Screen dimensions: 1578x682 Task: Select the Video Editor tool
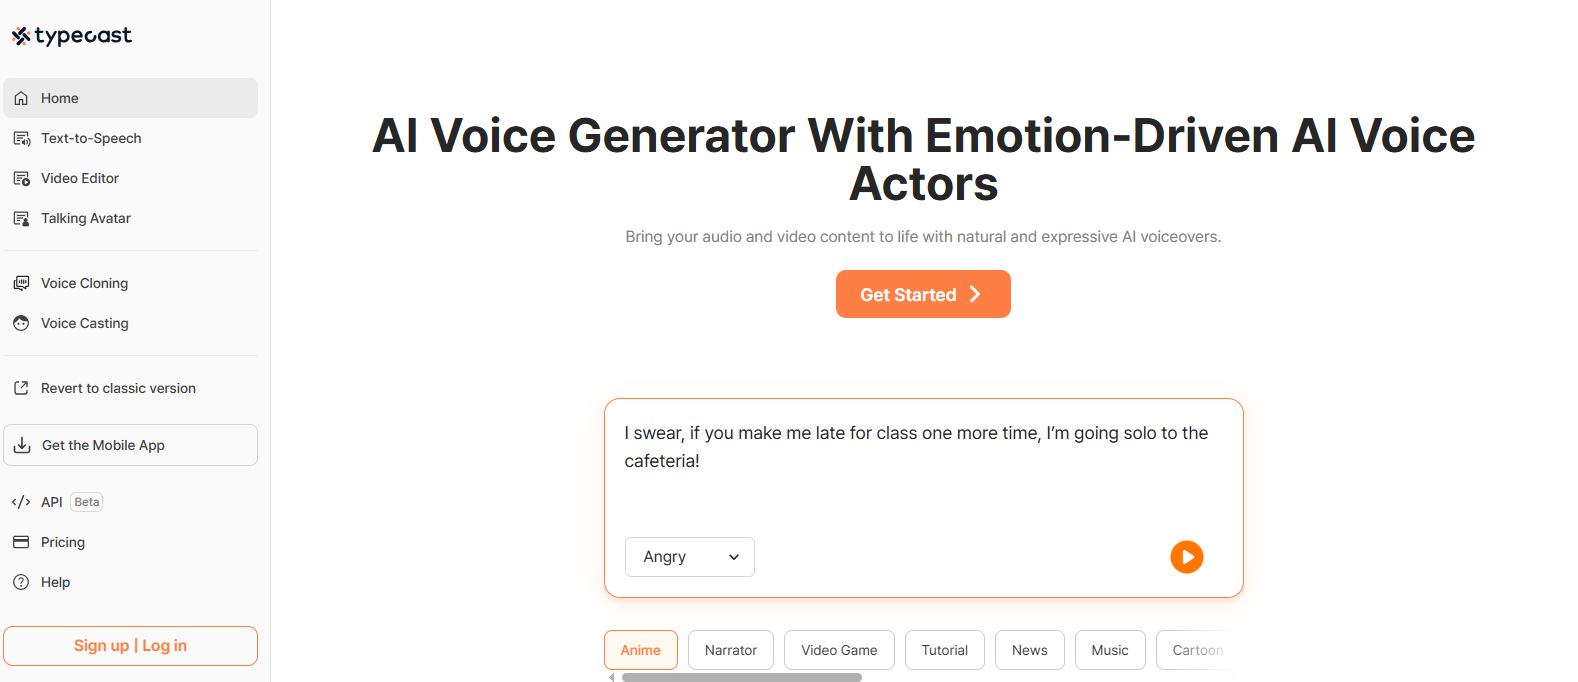point(80,178)
